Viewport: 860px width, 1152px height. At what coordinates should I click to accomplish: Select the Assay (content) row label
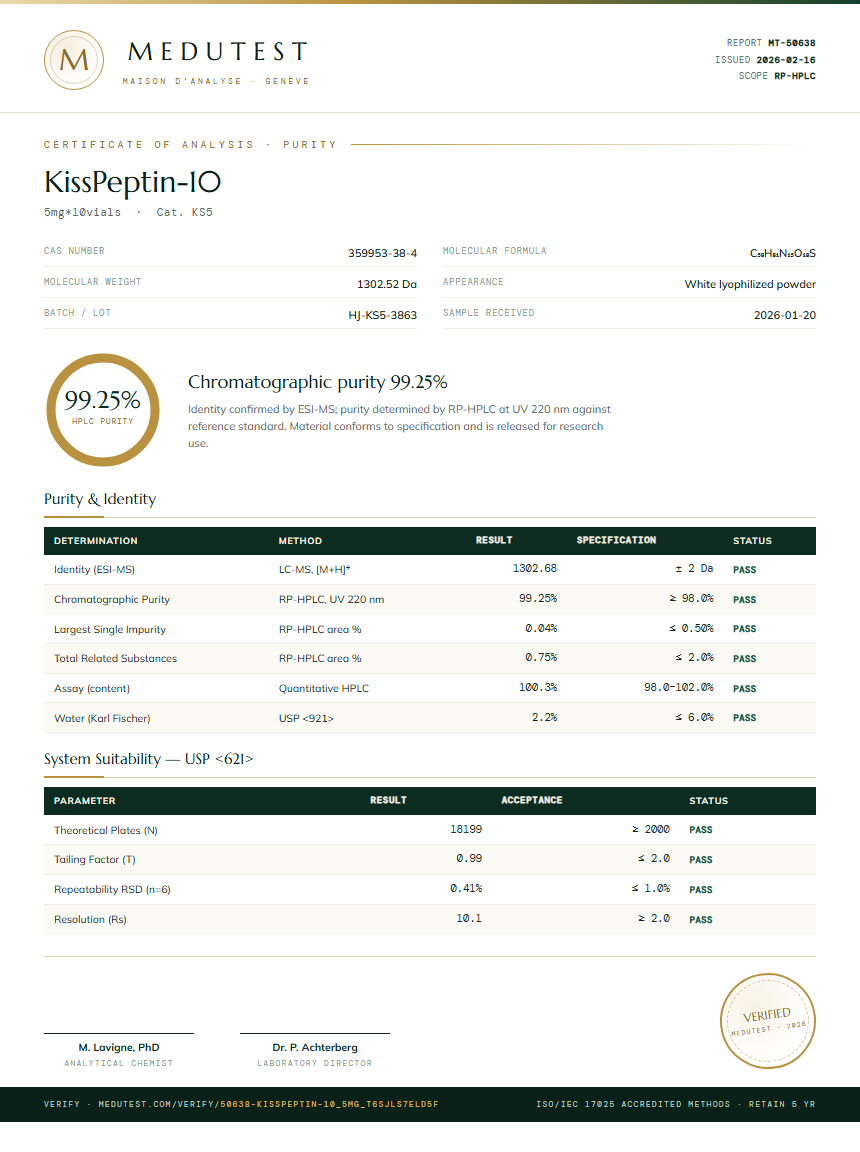pos(92,688)
